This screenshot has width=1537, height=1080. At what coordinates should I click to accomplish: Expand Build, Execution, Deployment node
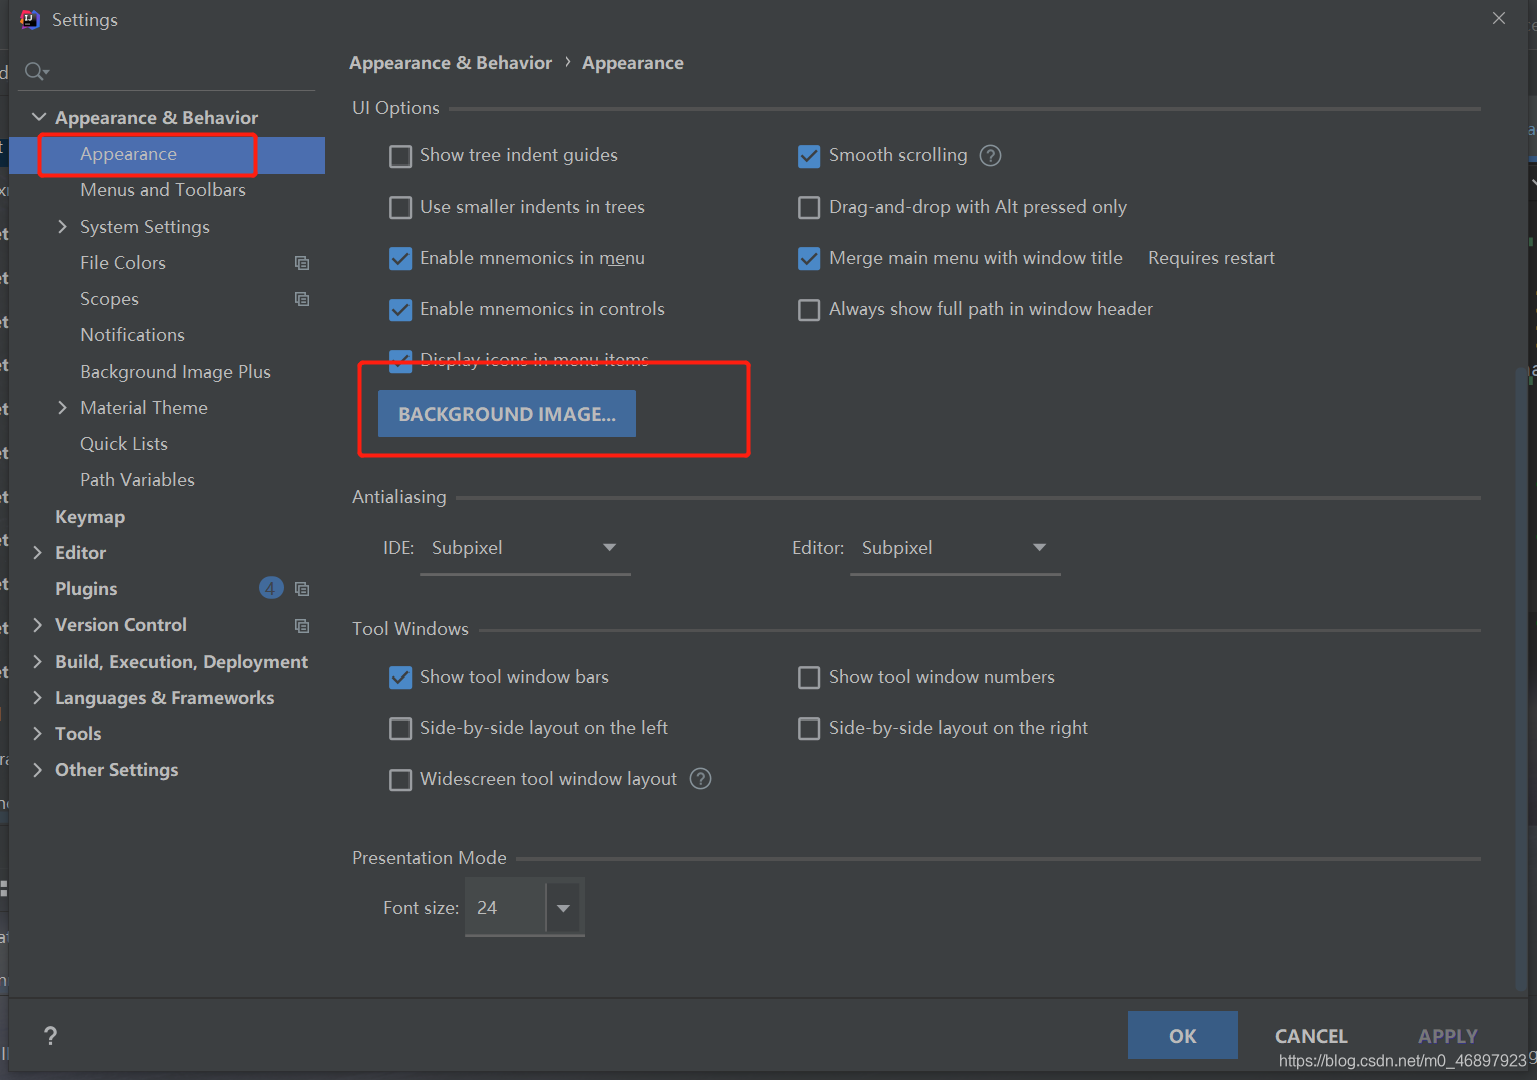37,661
